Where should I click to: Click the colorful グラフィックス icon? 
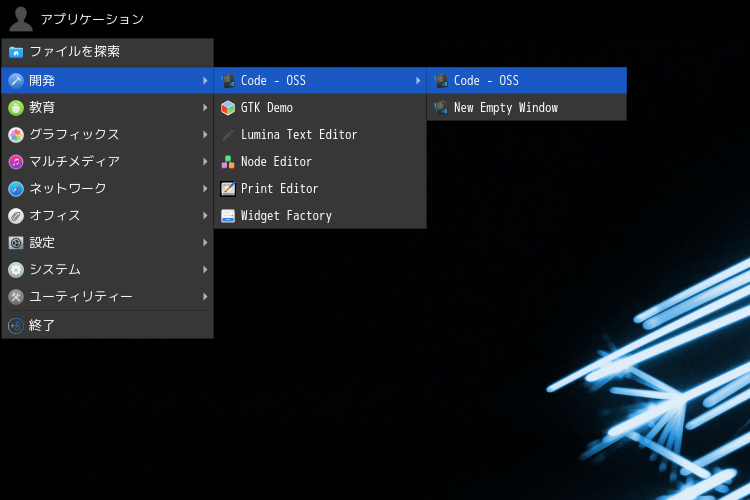(x=16, y=135)
